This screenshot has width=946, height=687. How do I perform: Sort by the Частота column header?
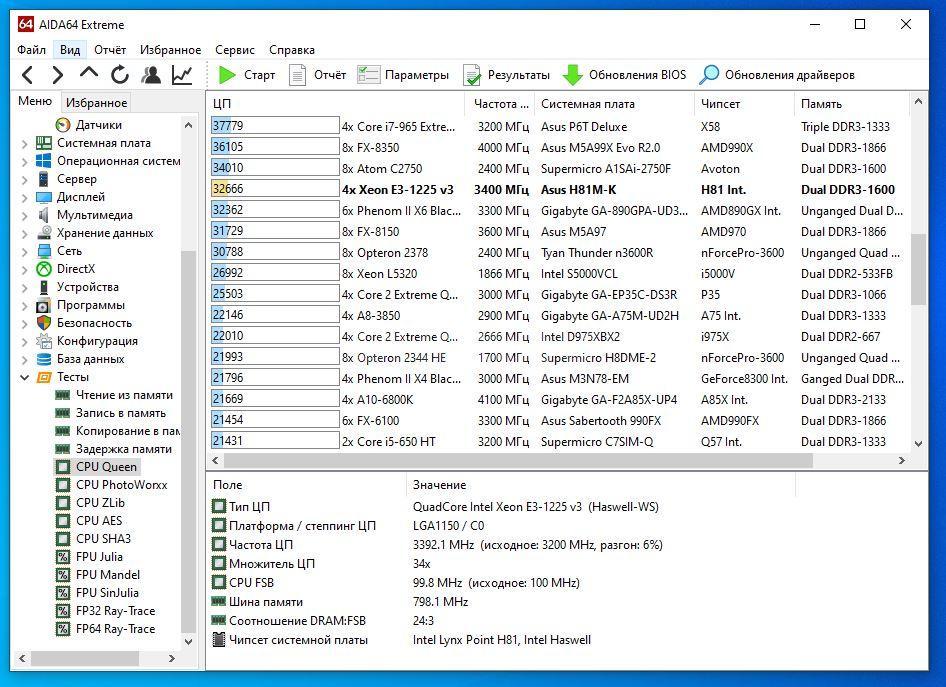[500, 104]
